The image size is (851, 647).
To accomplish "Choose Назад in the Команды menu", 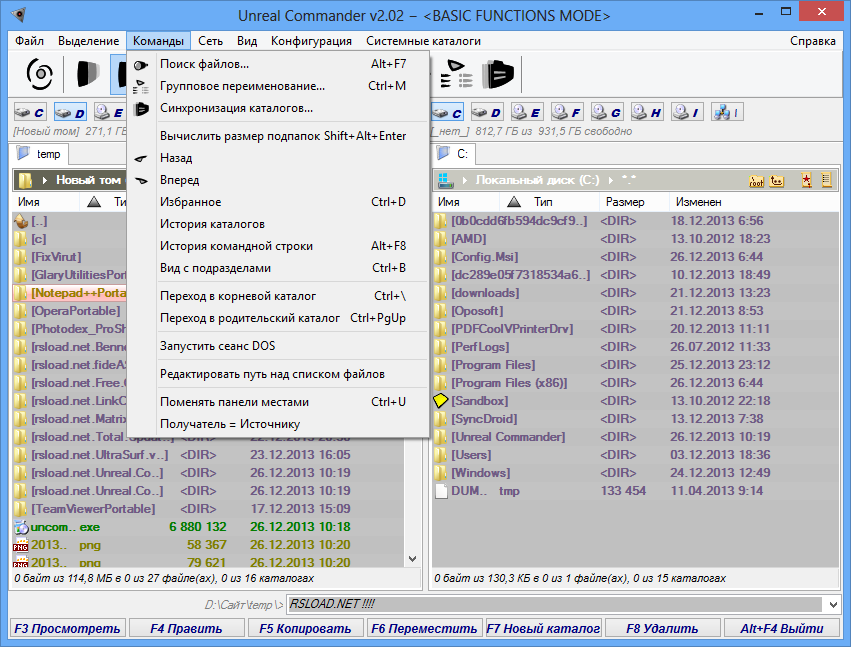I will coord(278,158).
